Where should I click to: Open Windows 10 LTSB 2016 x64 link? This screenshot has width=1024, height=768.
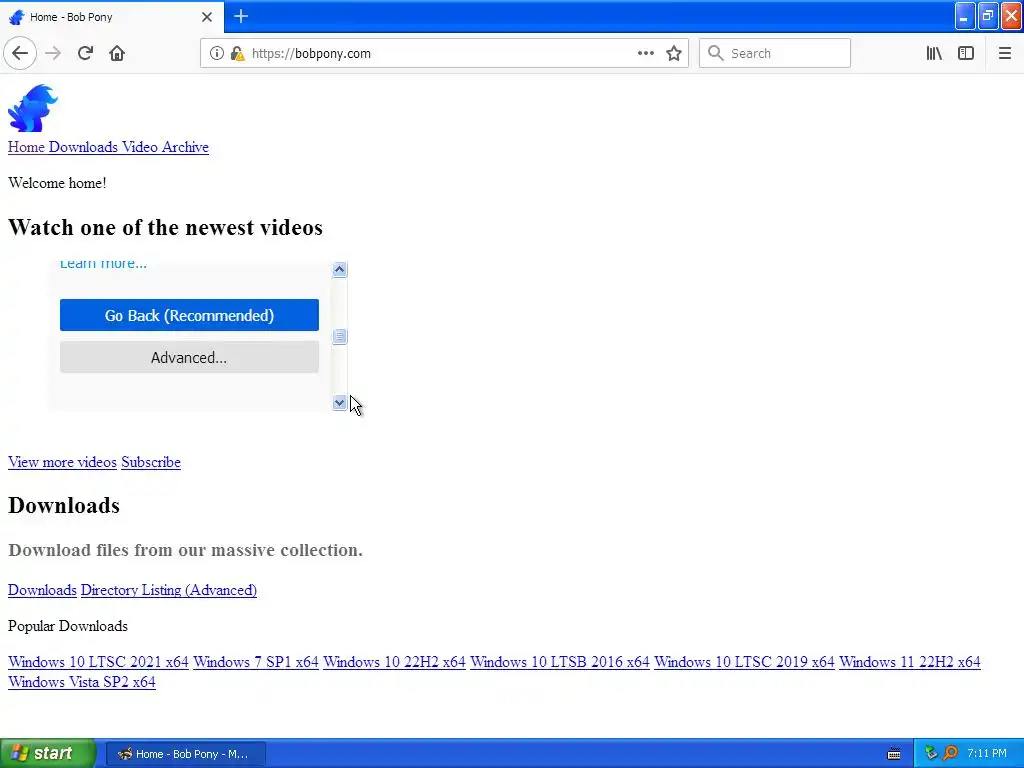[560, 662]
